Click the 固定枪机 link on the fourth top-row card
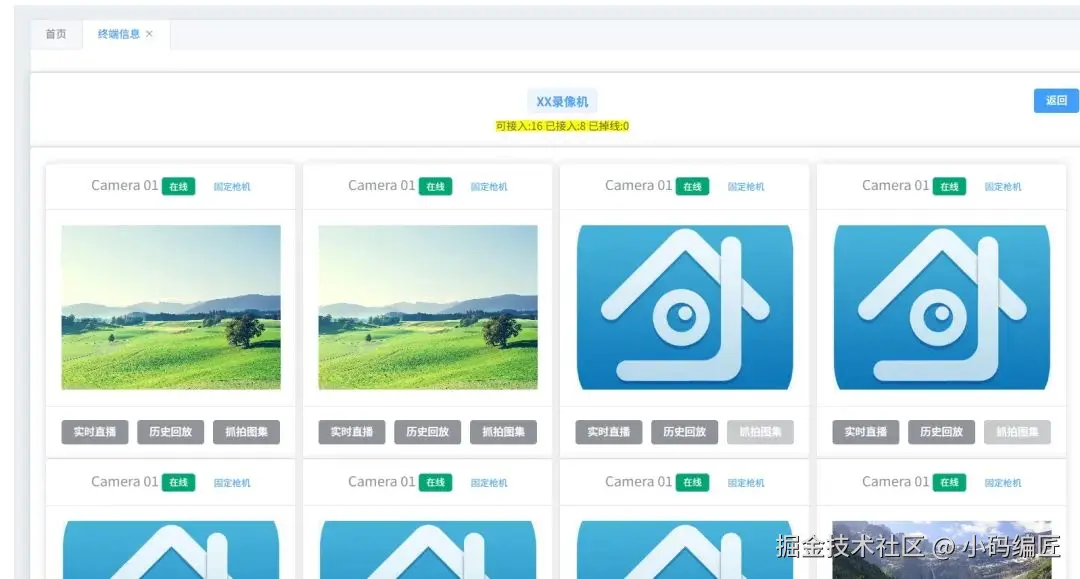 [1003, 187]
